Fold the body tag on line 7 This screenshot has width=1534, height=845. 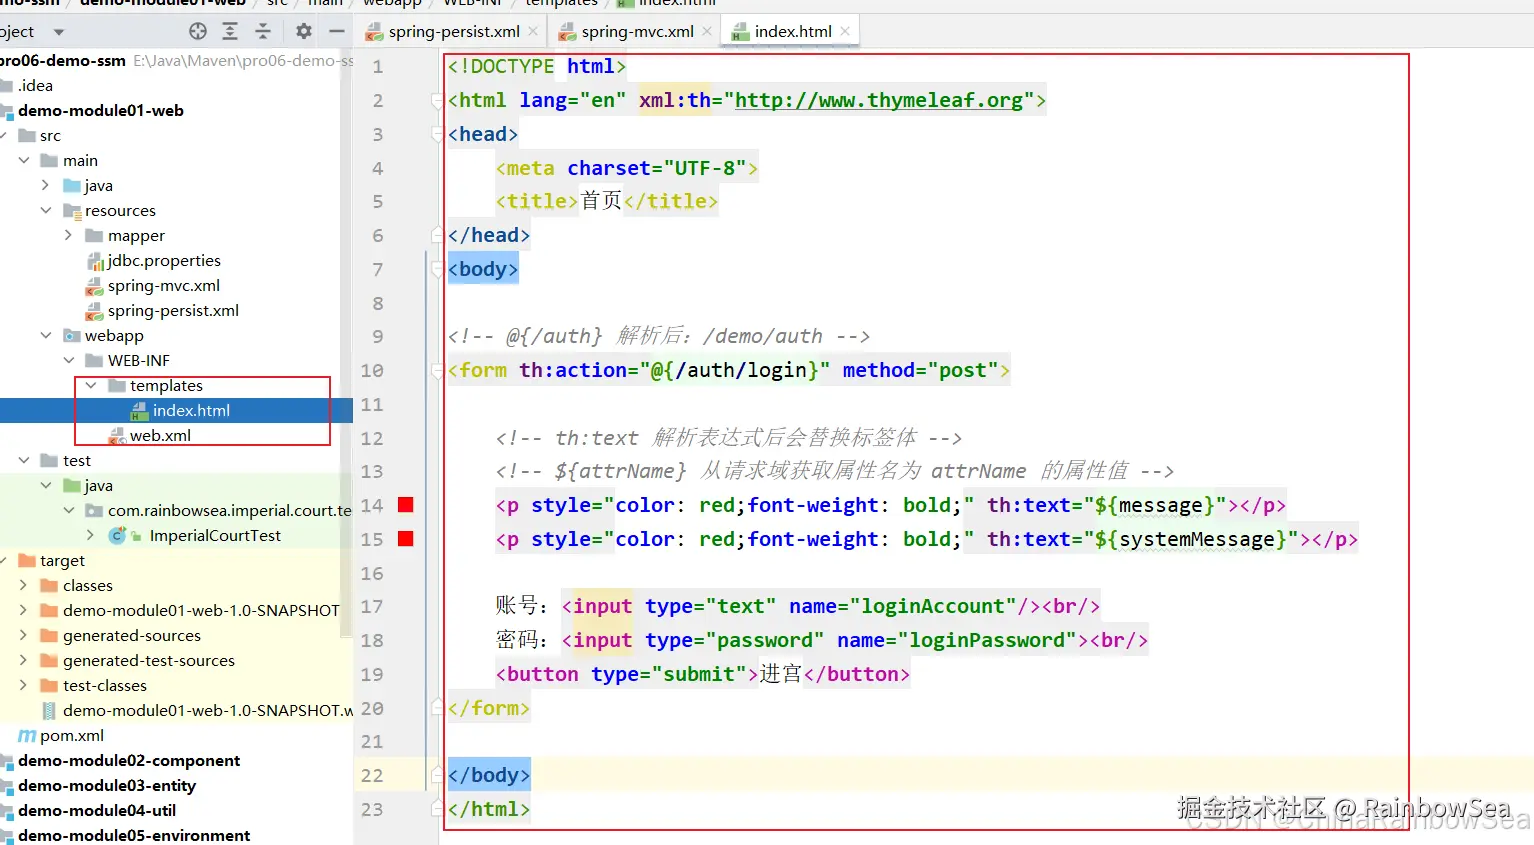click(437, 269)
